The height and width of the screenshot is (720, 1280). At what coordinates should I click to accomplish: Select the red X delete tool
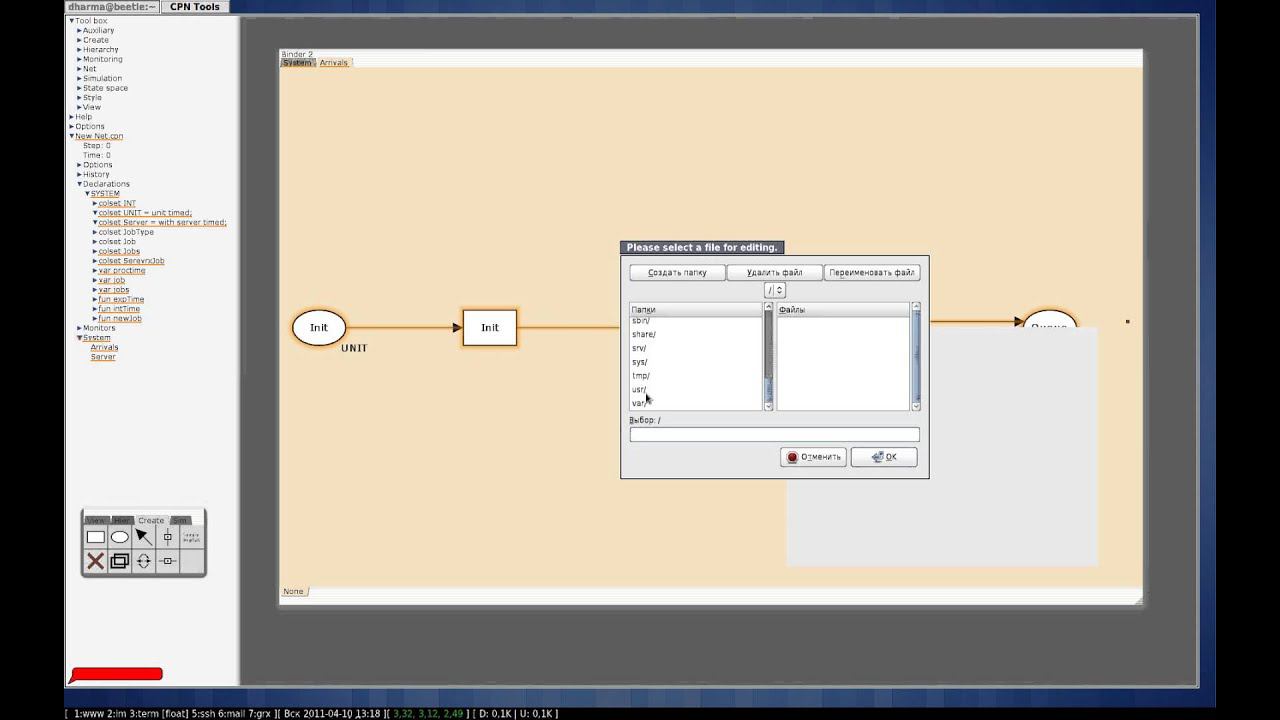[x=95, y=561]
